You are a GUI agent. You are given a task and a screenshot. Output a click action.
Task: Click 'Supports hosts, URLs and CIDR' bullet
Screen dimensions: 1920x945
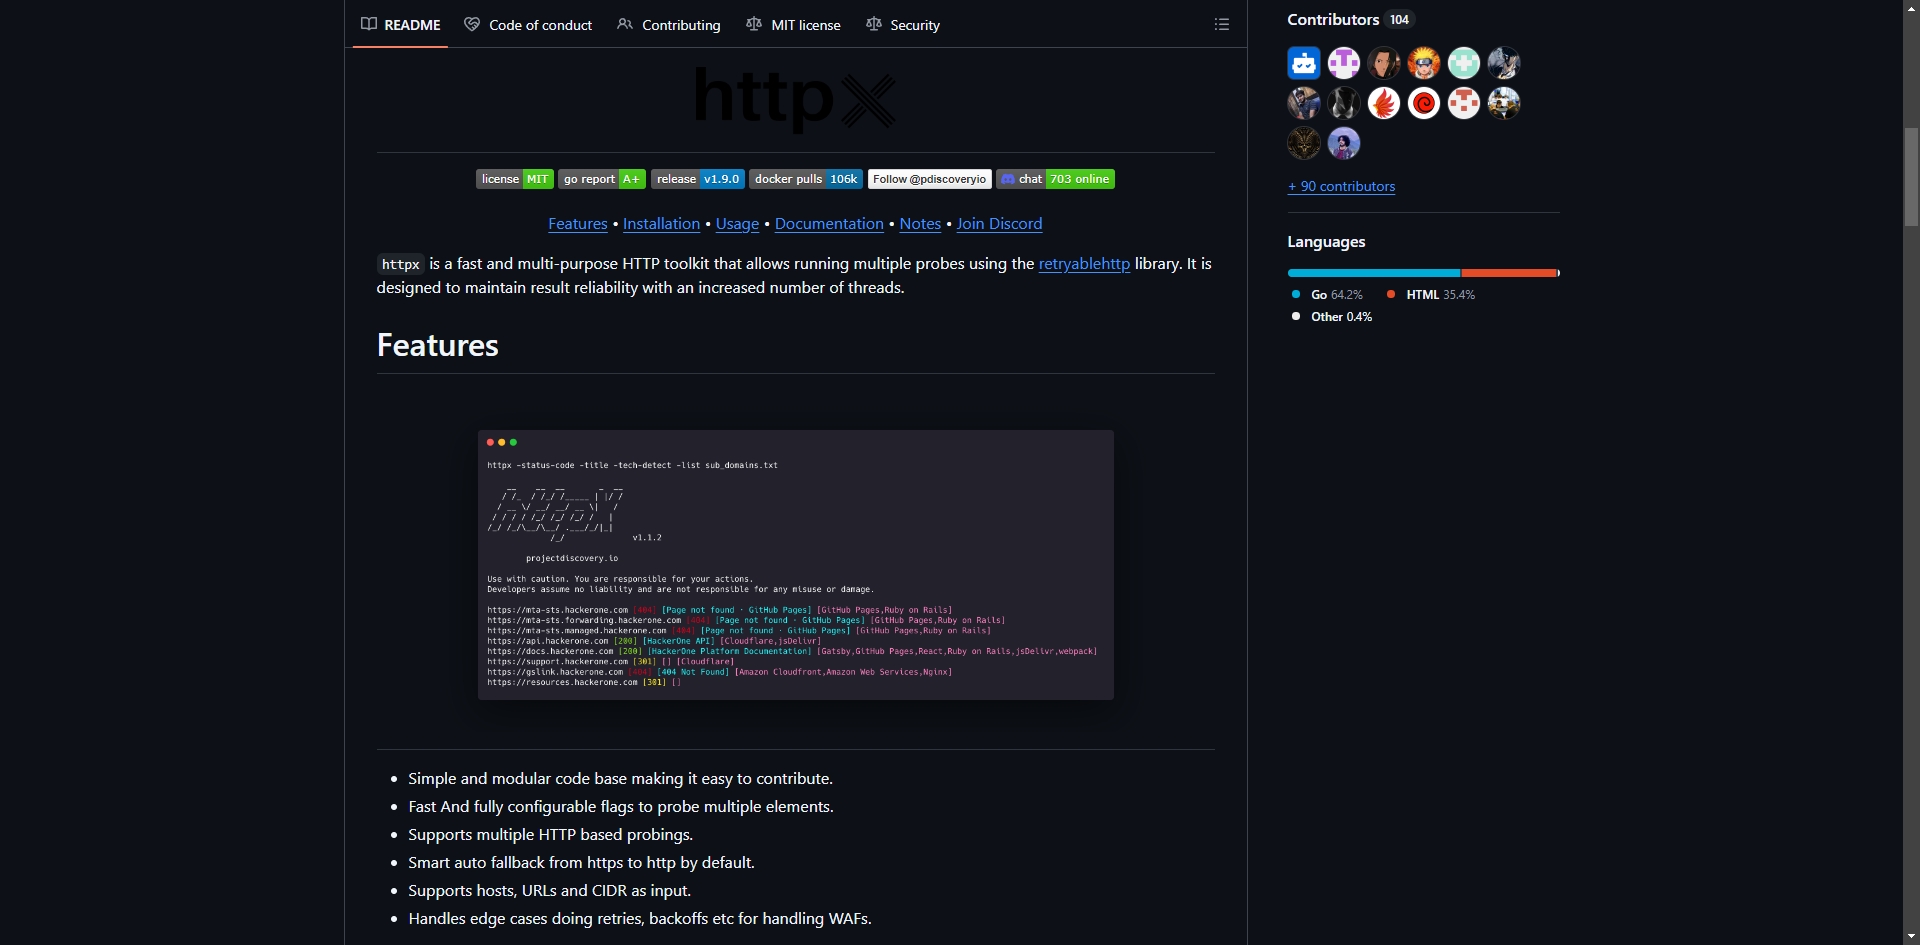[549, 891]
